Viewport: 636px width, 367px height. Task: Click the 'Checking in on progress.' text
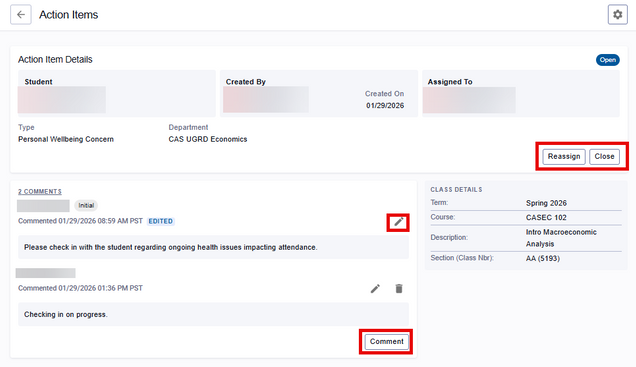coord(66,315)
